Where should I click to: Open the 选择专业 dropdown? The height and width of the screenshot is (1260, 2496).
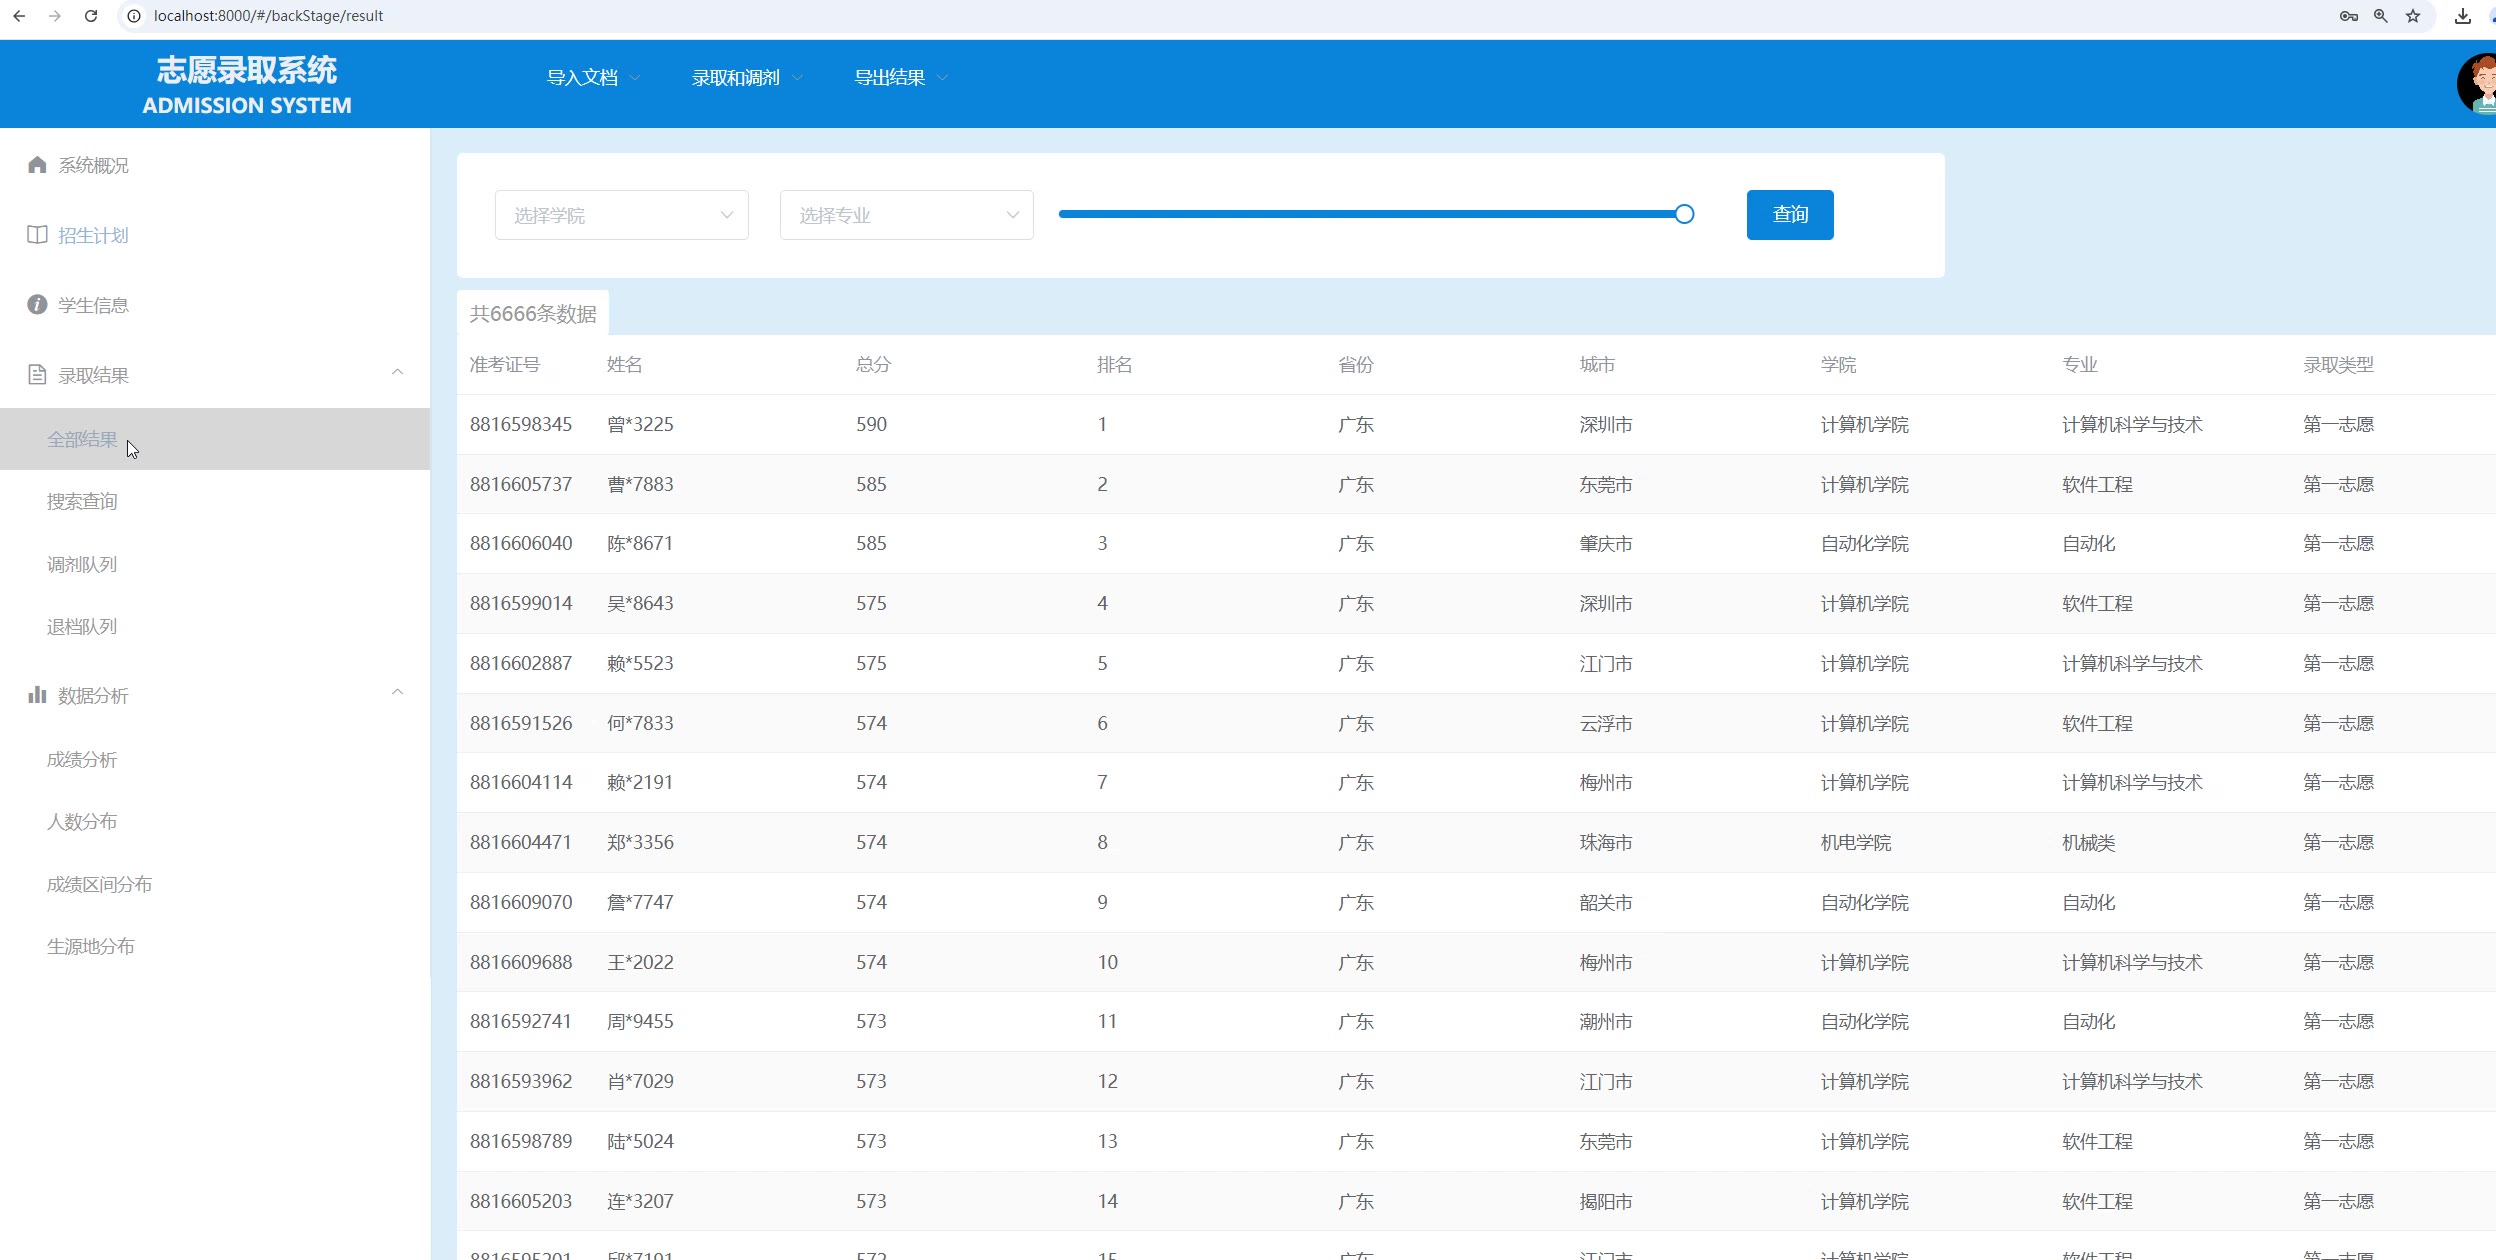(906, 215)
